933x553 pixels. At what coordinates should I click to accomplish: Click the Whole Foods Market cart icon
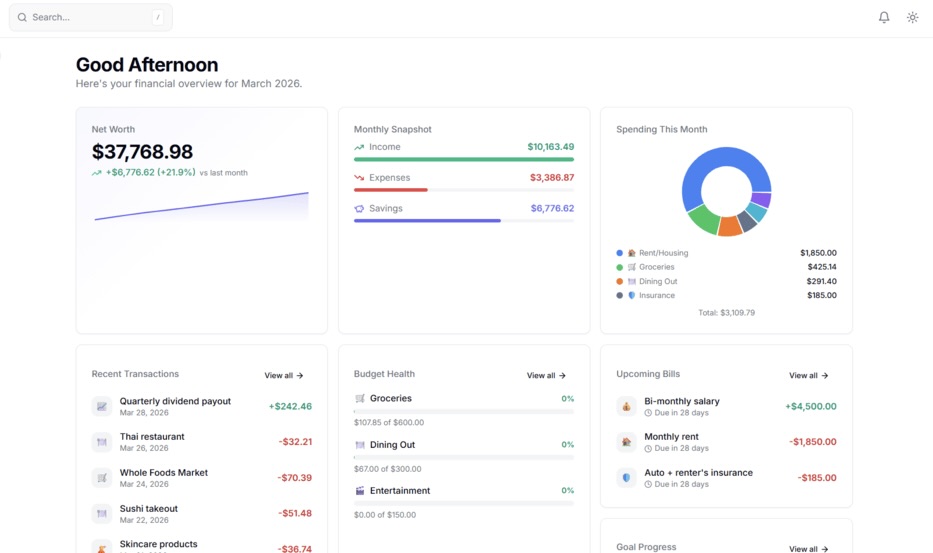coord(101,478)
